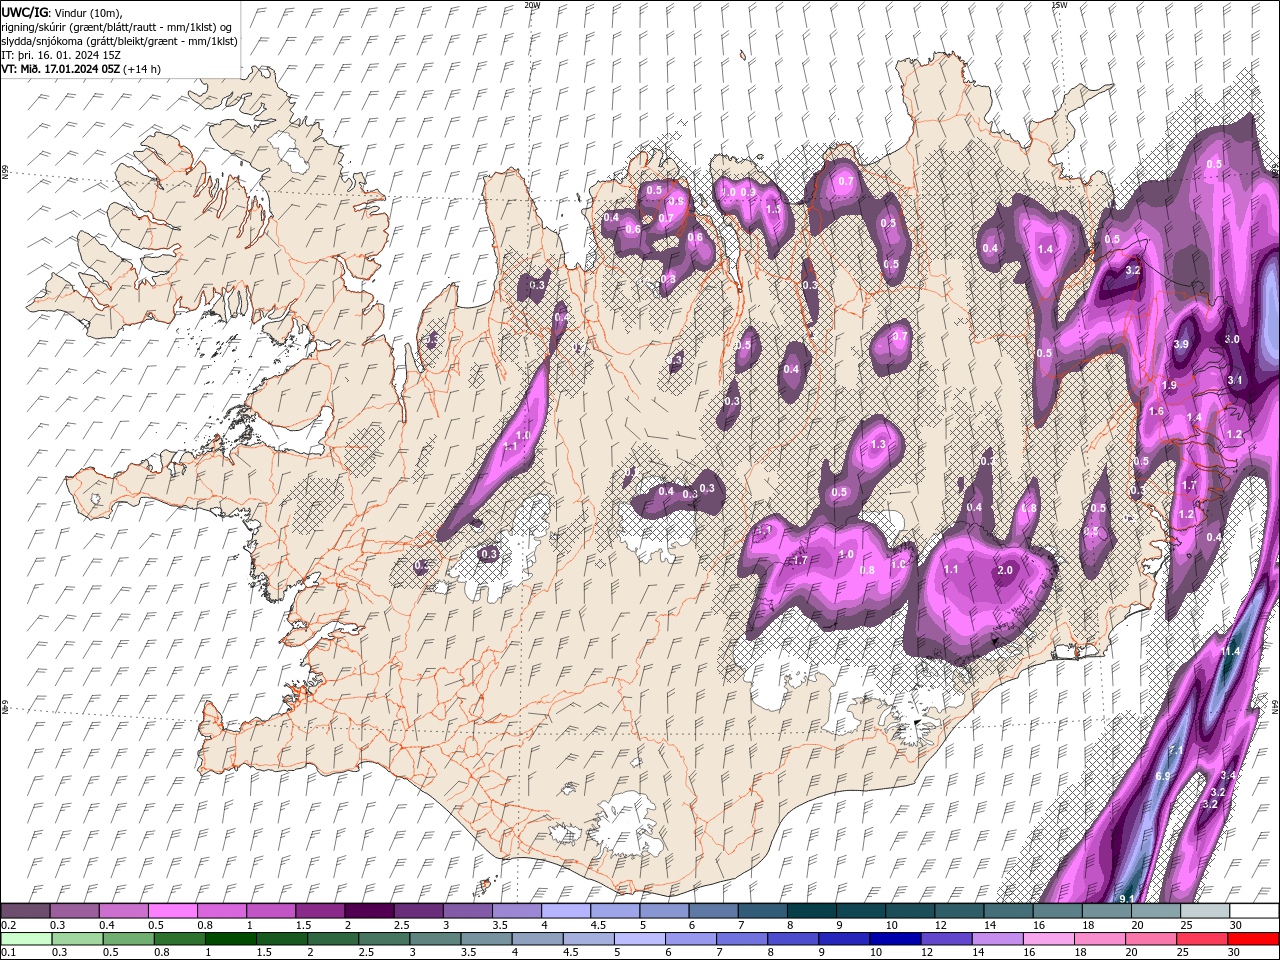
Task: Click the '9.1' value near the legend
Action: (1127, 898)
